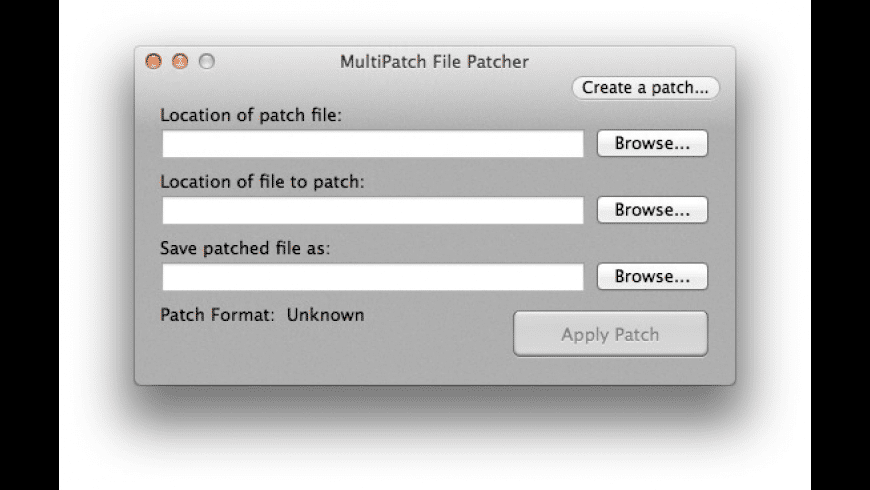Browse for the file to patch
The height and width of the screenshot is (490, 870).
652,210
